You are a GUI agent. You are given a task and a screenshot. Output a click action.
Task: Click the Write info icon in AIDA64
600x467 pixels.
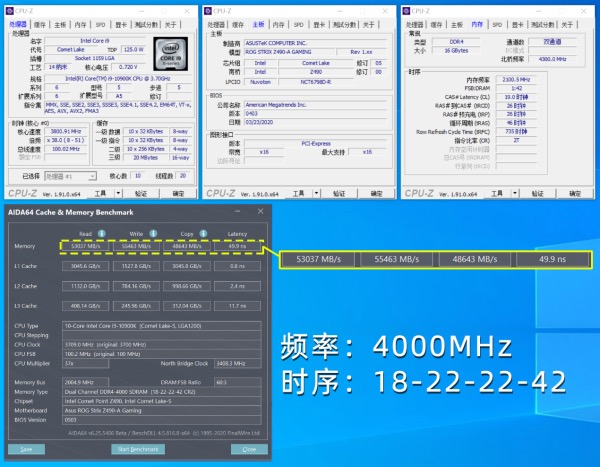tap(153, 233)
